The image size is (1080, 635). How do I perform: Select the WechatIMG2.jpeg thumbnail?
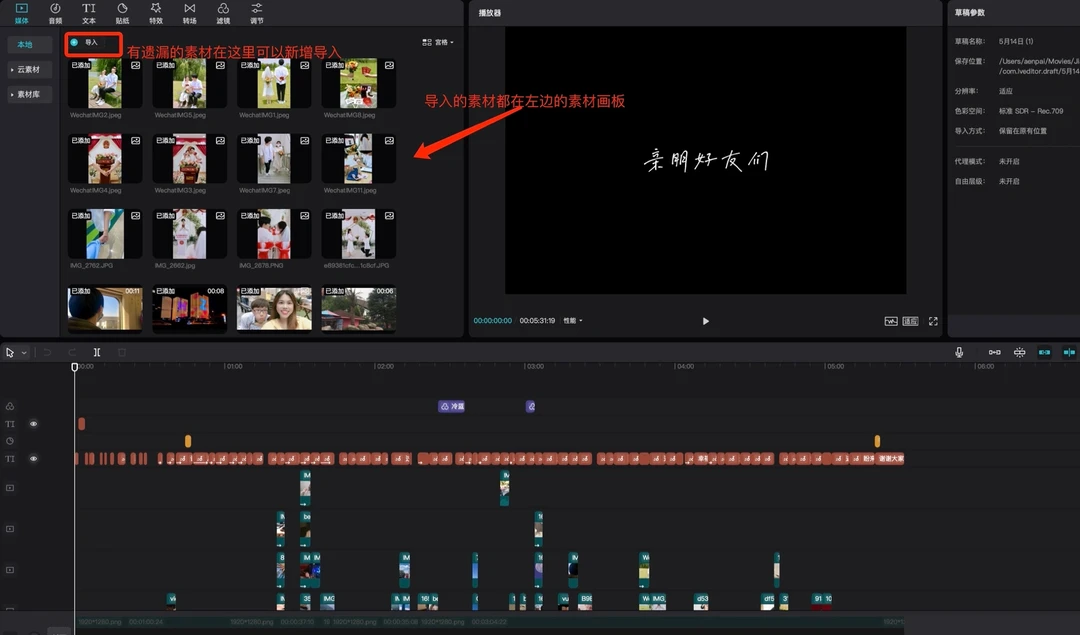(105, 83)
